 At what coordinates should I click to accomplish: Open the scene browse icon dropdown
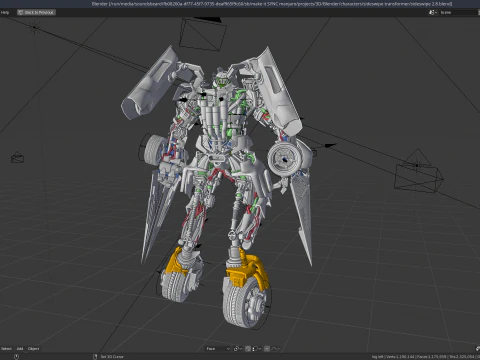(433, 12)
